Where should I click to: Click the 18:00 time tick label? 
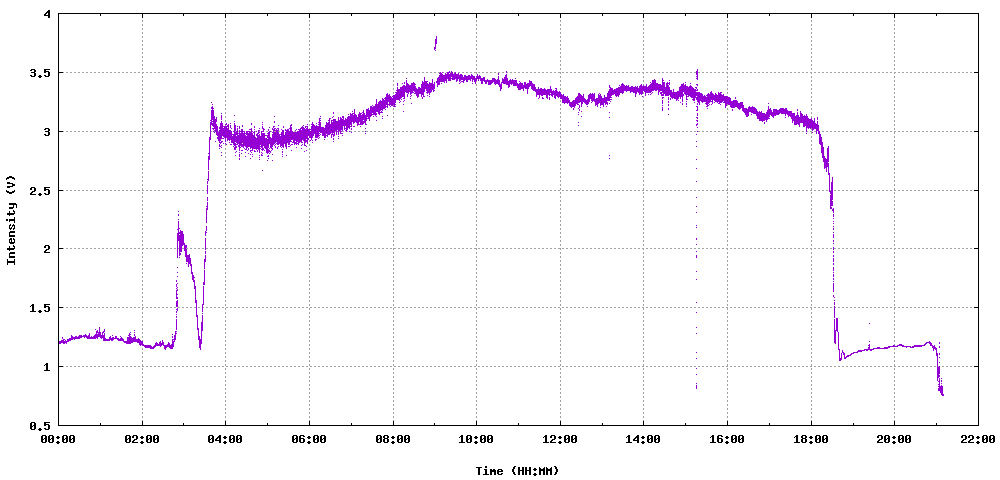[810, 439]
